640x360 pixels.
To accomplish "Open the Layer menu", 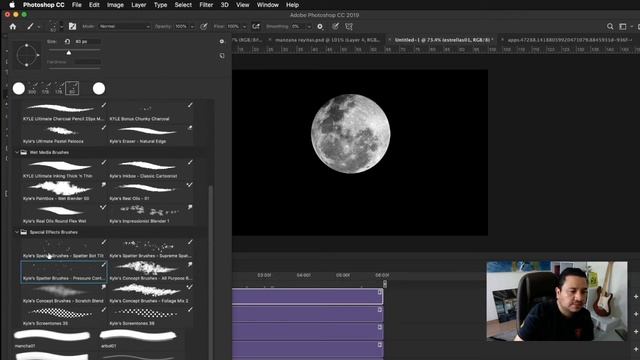I will pyautogui.click(x=138, y=5).
